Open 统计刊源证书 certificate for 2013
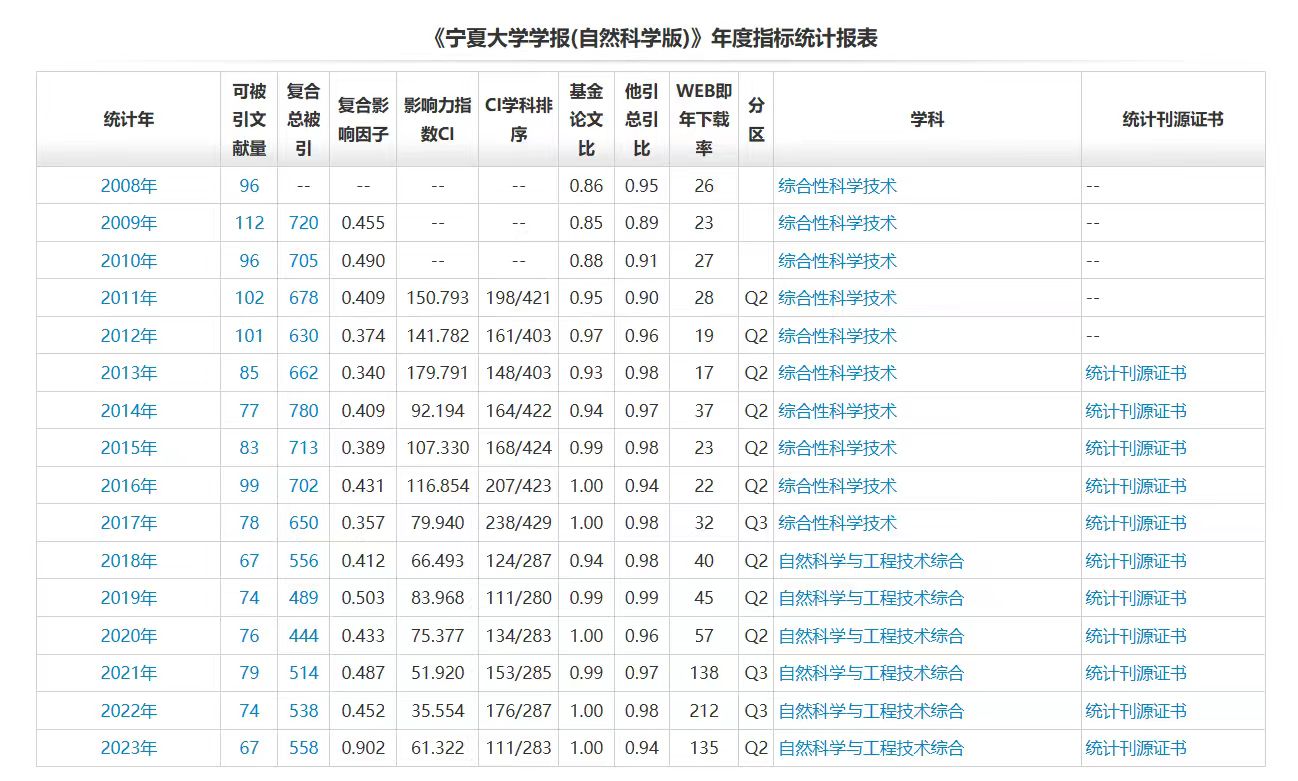 click(1135, 373)
